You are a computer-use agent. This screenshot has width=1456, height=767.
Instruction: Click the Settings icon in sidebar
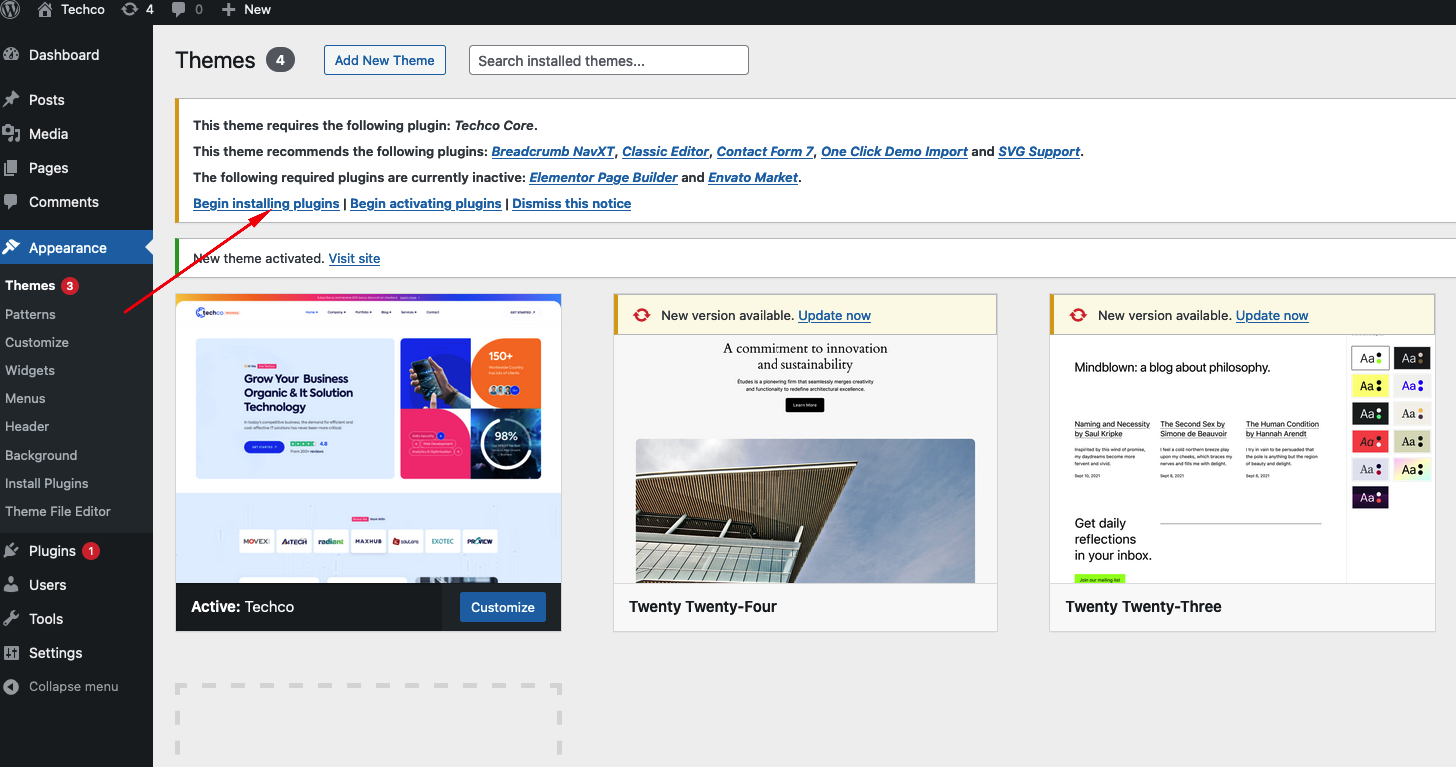[x=12, y=653]
